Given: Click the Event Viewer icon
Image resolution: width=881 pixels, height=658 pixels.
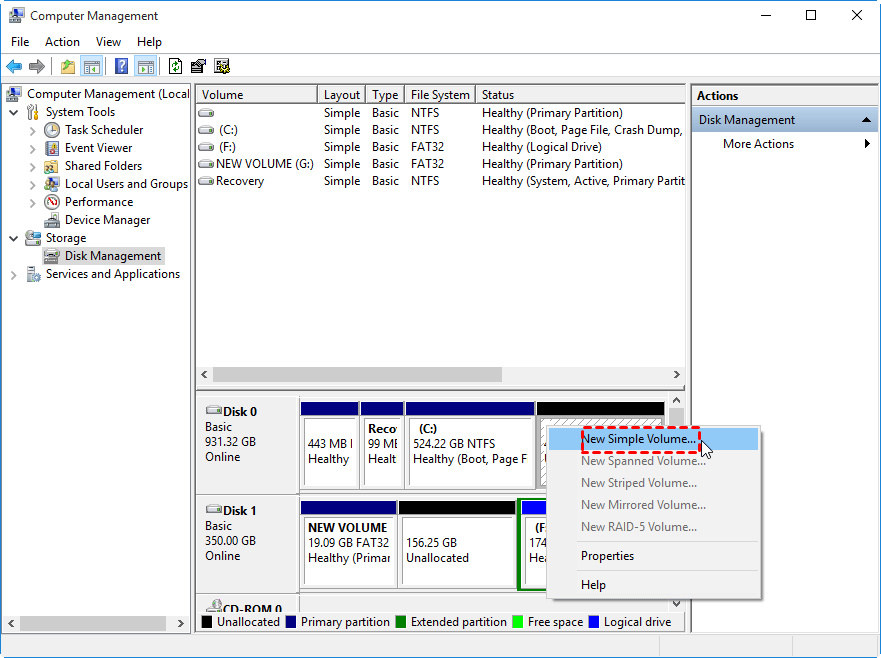Looking at the screenshot, I should [x=52, y=148].
